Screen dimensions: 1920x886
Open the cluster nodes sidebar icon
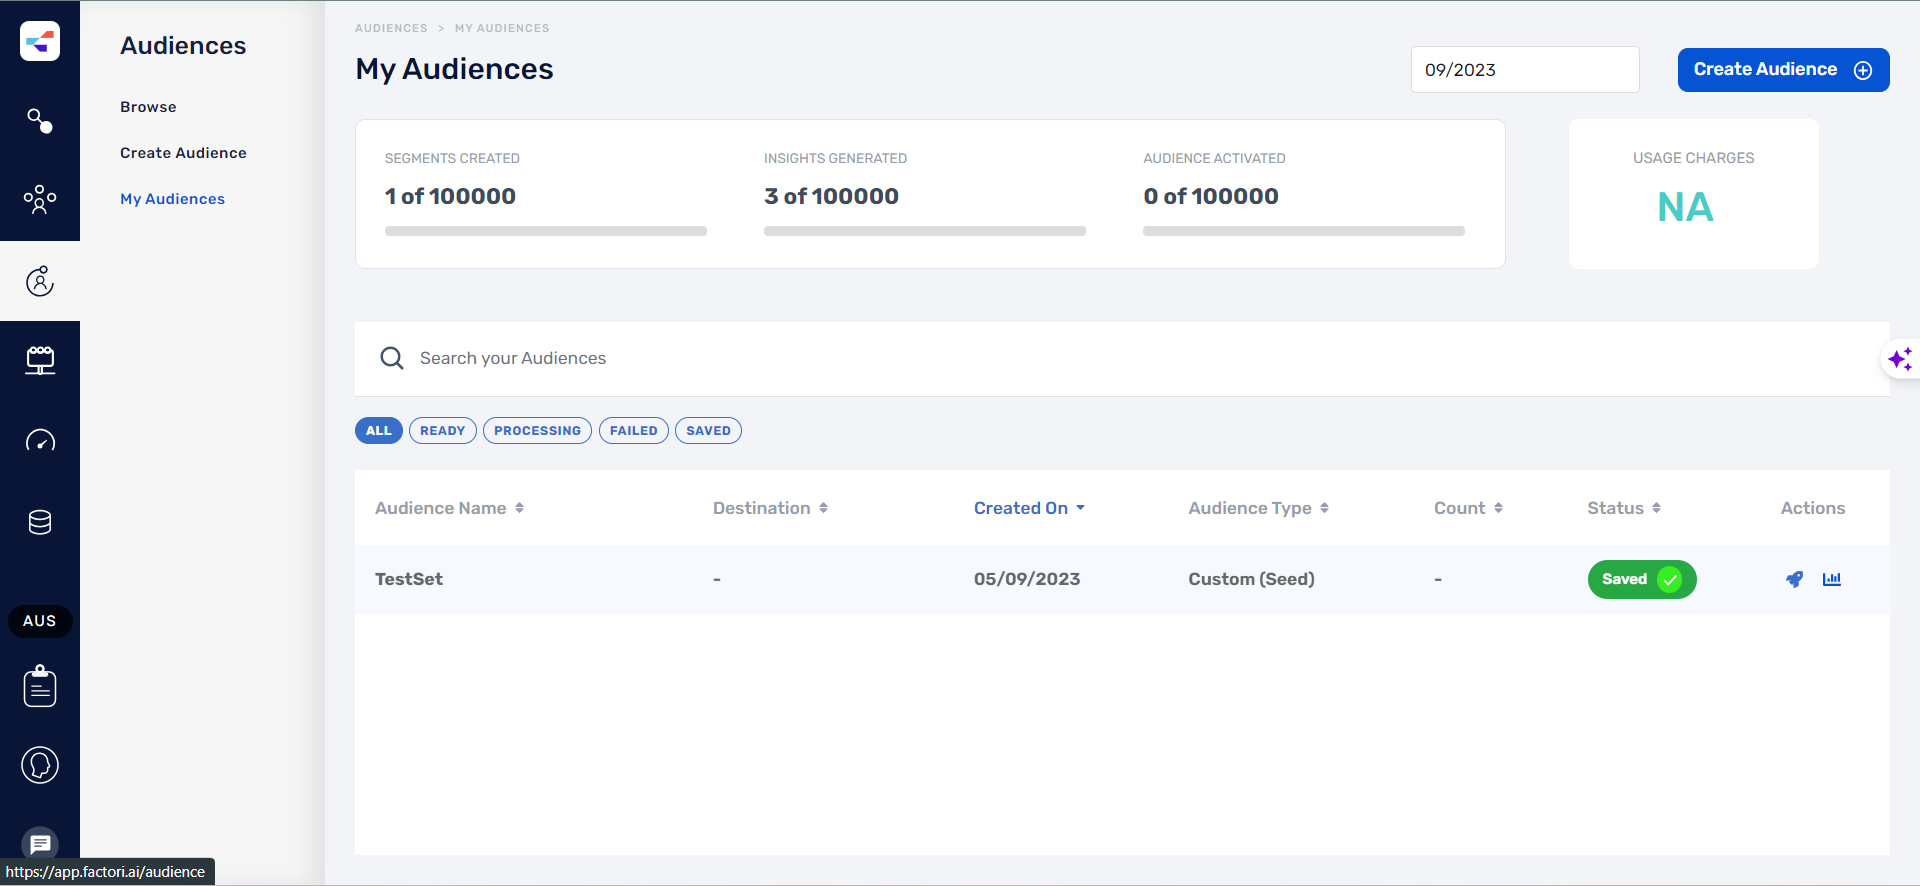(40, 200)
